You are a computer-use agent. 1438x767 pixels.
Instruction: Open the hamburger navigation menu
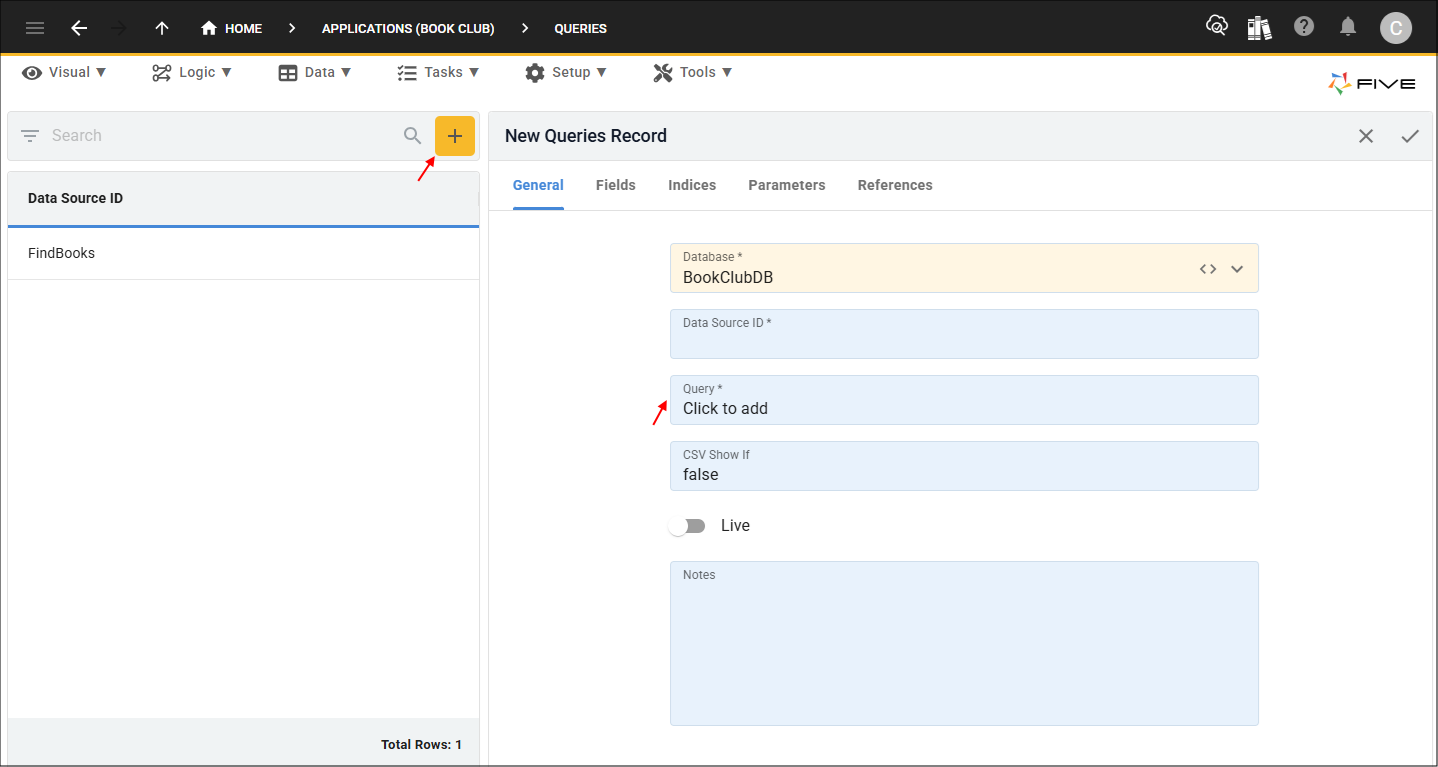pyautogui.click(x=35, y=28)
